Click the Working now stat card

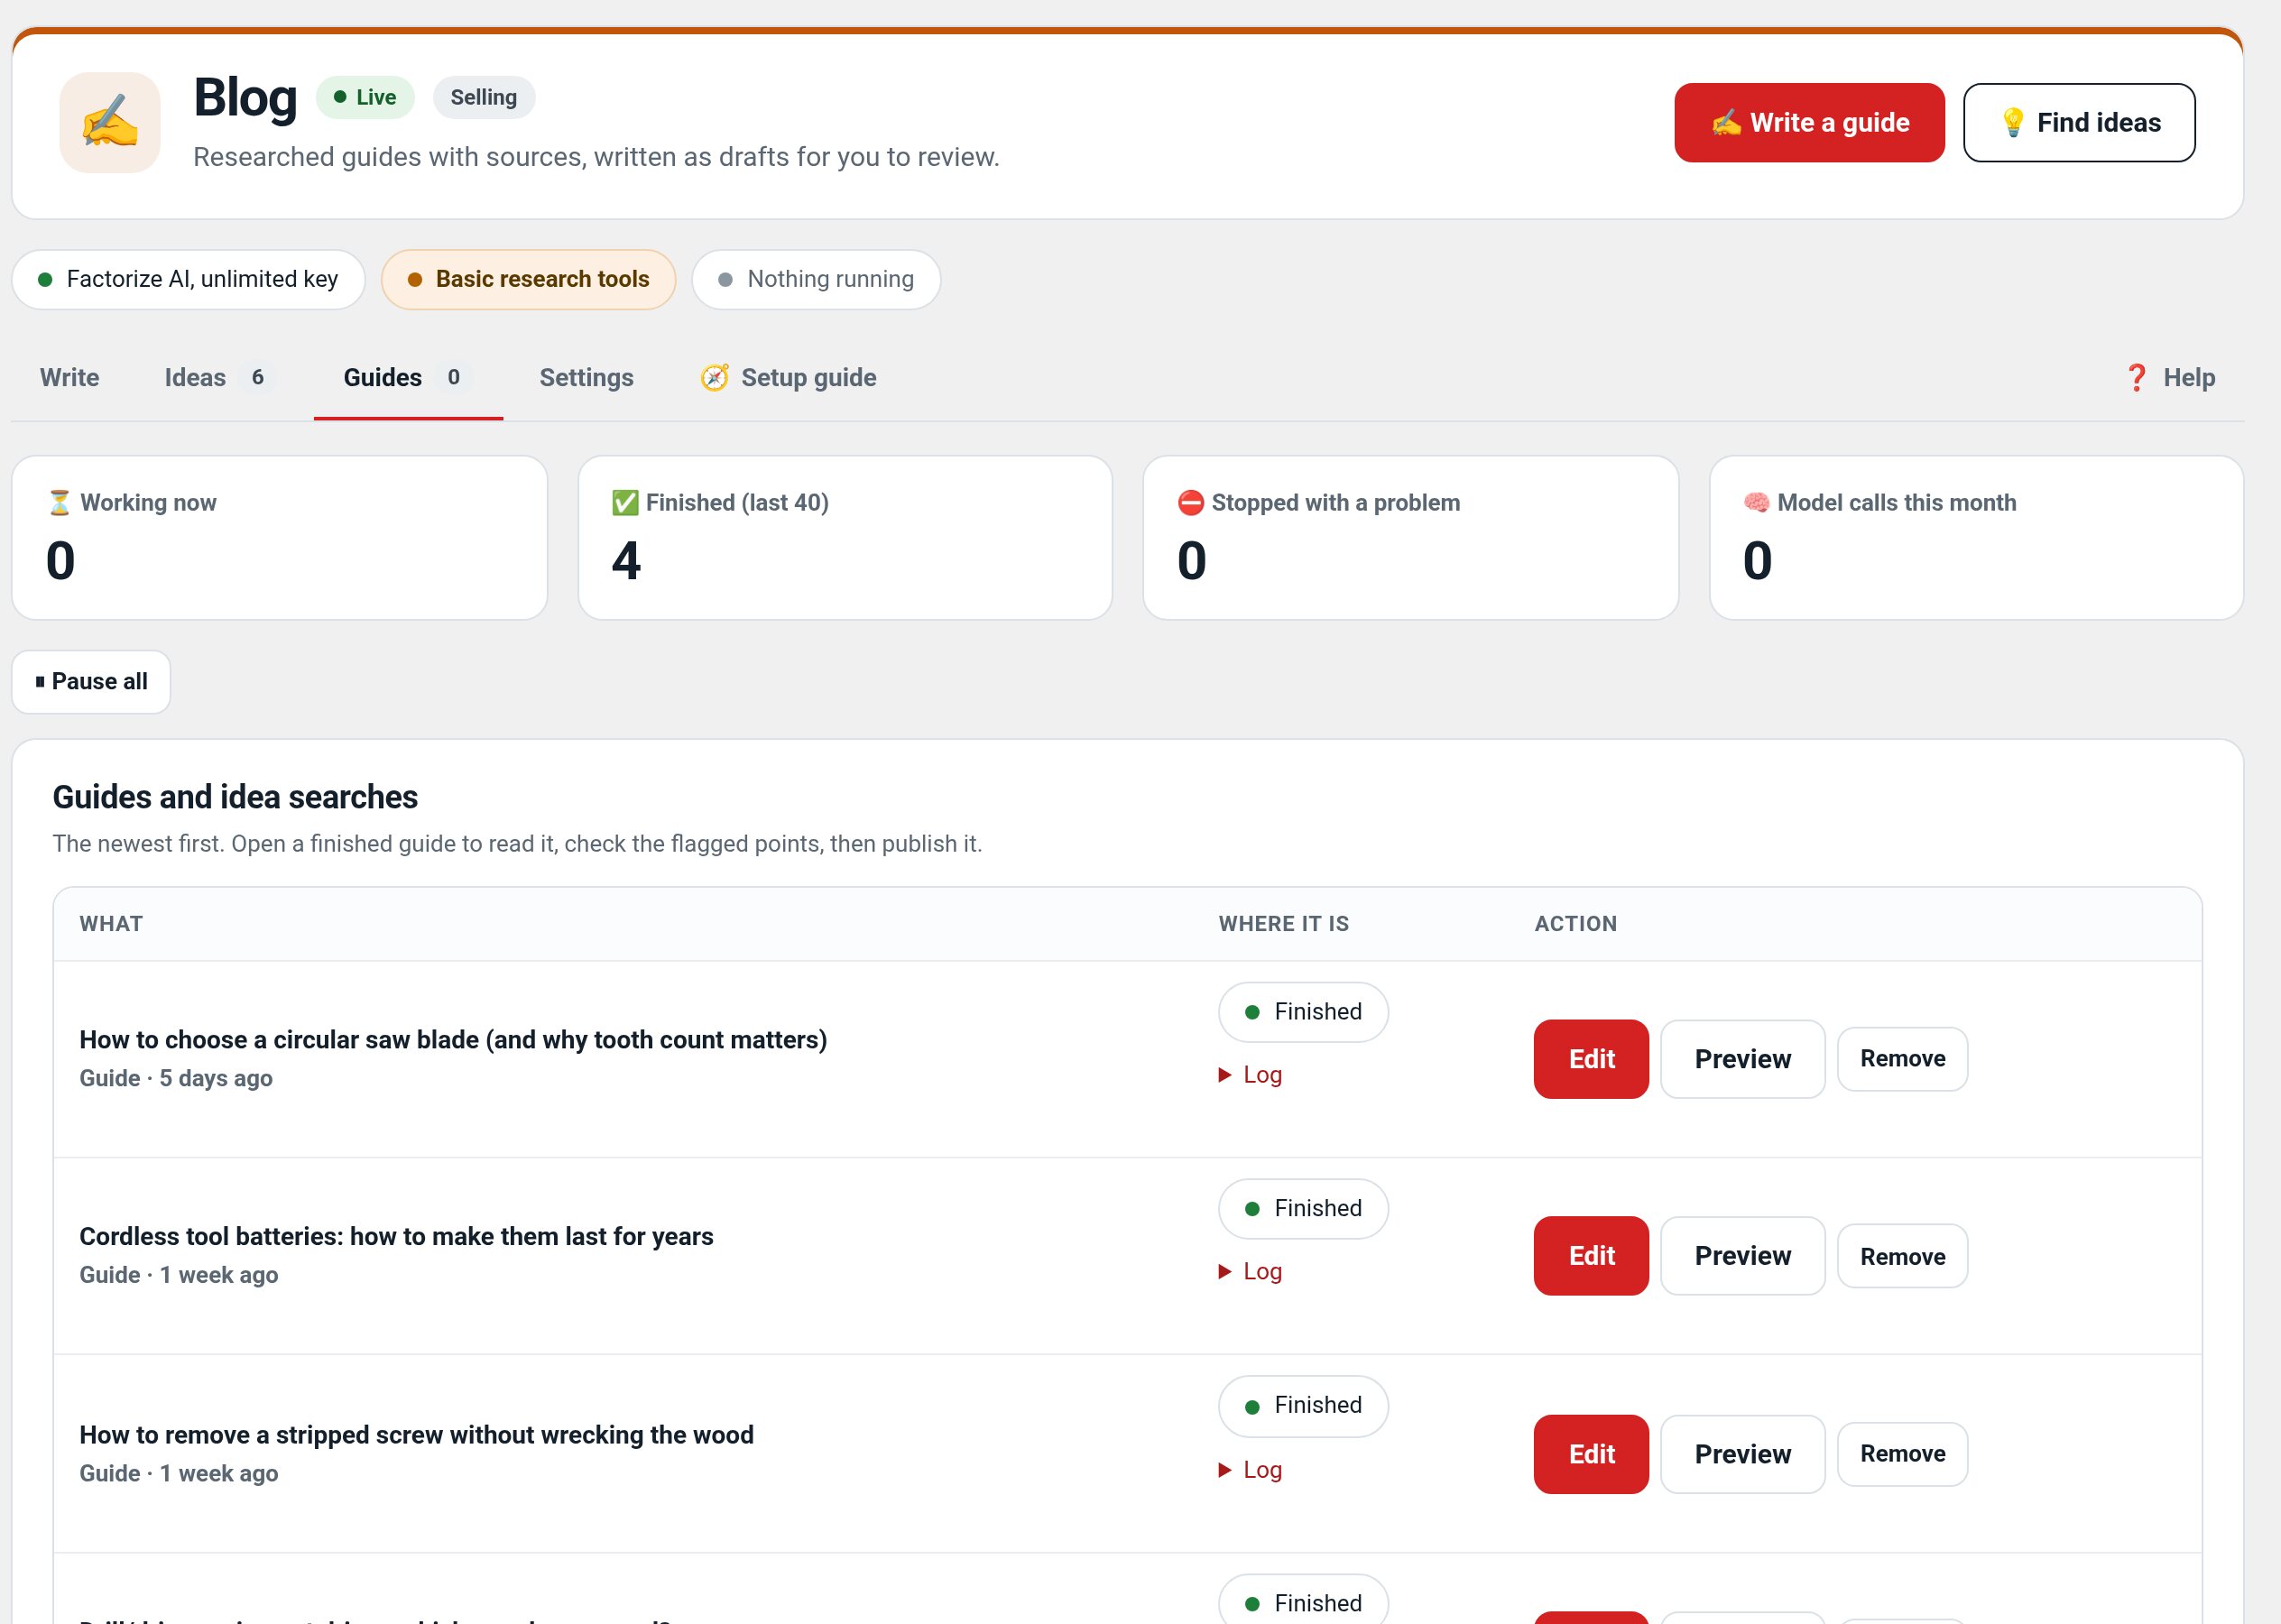pyautogui.click(x=279, y=538)
